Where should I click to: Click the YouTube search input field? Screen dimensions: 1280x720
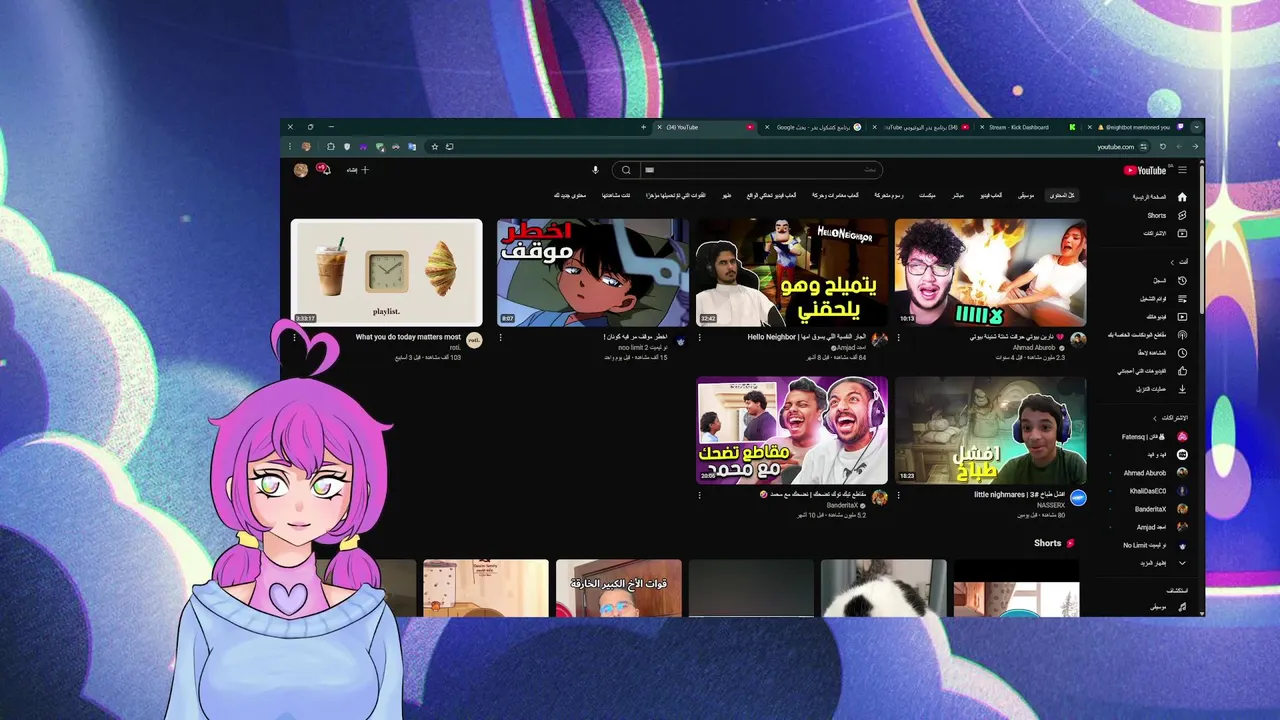[x=762, y=170]
